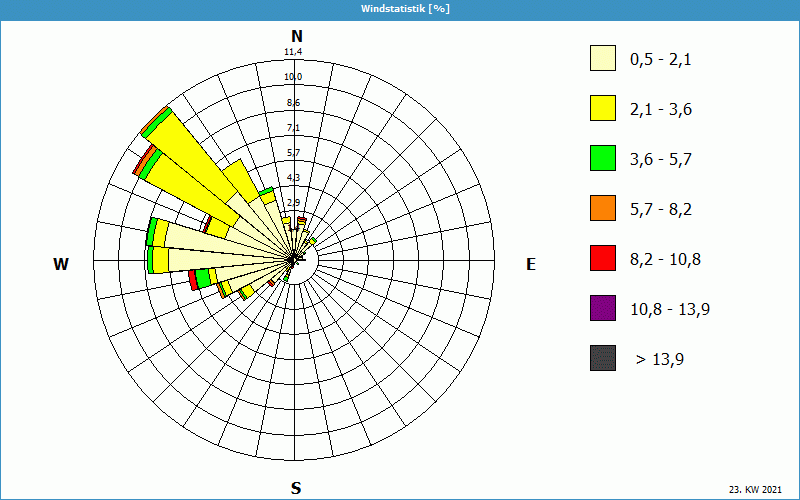The image size is (800, 500).
Task: Click the dark gray > 13,9 legend swatch
Action: click(x=603, y=358)
